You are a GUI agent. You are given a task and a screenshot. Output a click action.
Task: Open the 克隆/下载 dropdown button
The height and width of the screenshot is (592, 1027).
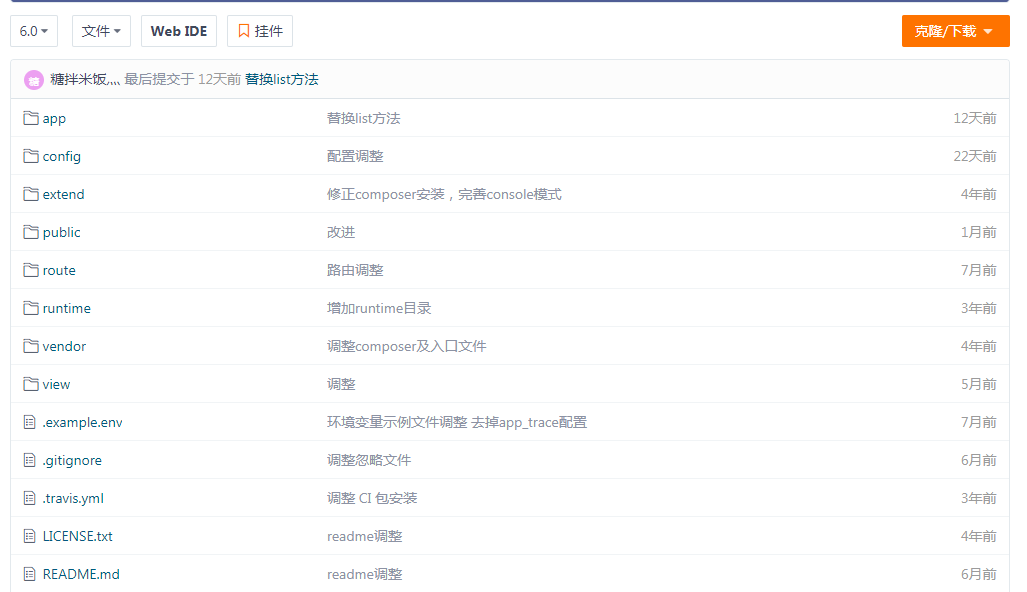click(x=955, y=31)
